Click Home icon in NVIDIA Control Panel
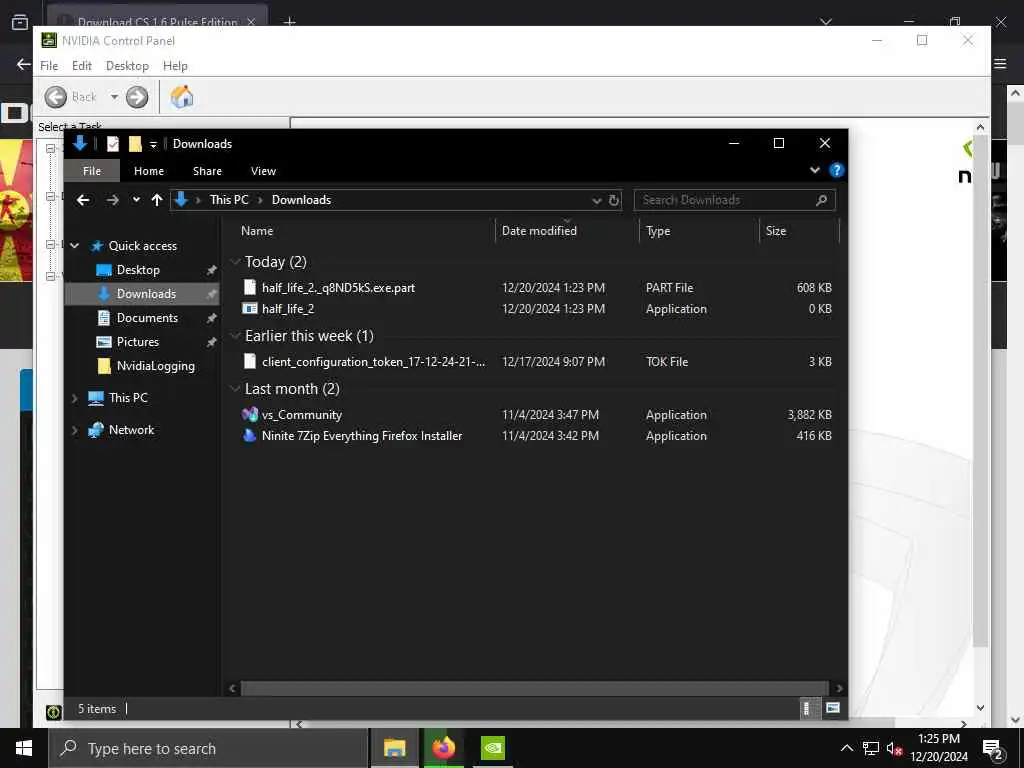The image size is (1024, 768). click(x=182, y=97)
